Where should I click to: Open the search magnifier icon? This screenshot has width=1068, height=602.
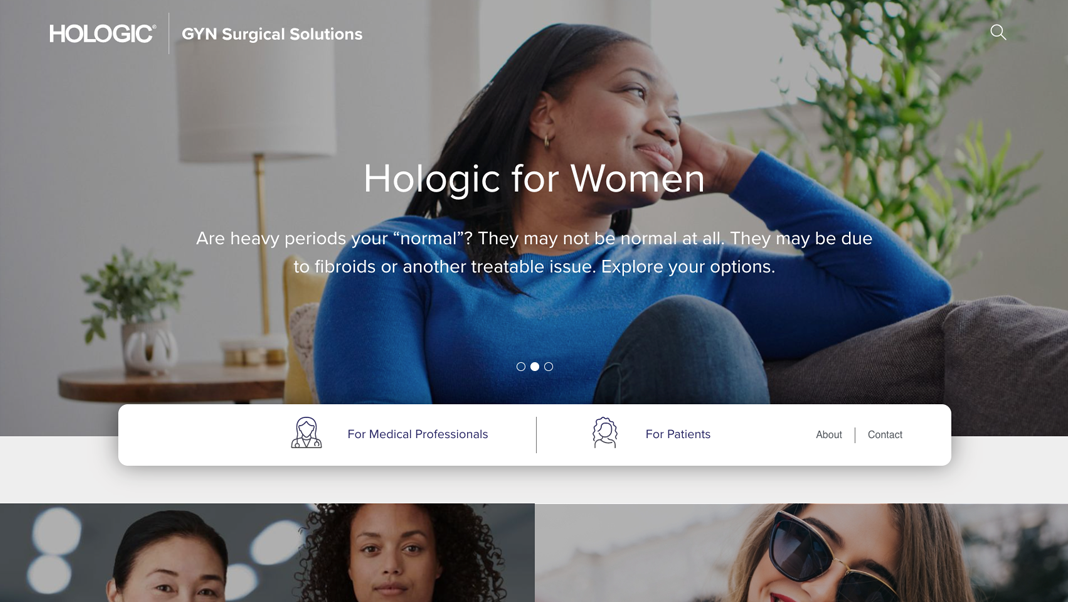tap(998, 32)
